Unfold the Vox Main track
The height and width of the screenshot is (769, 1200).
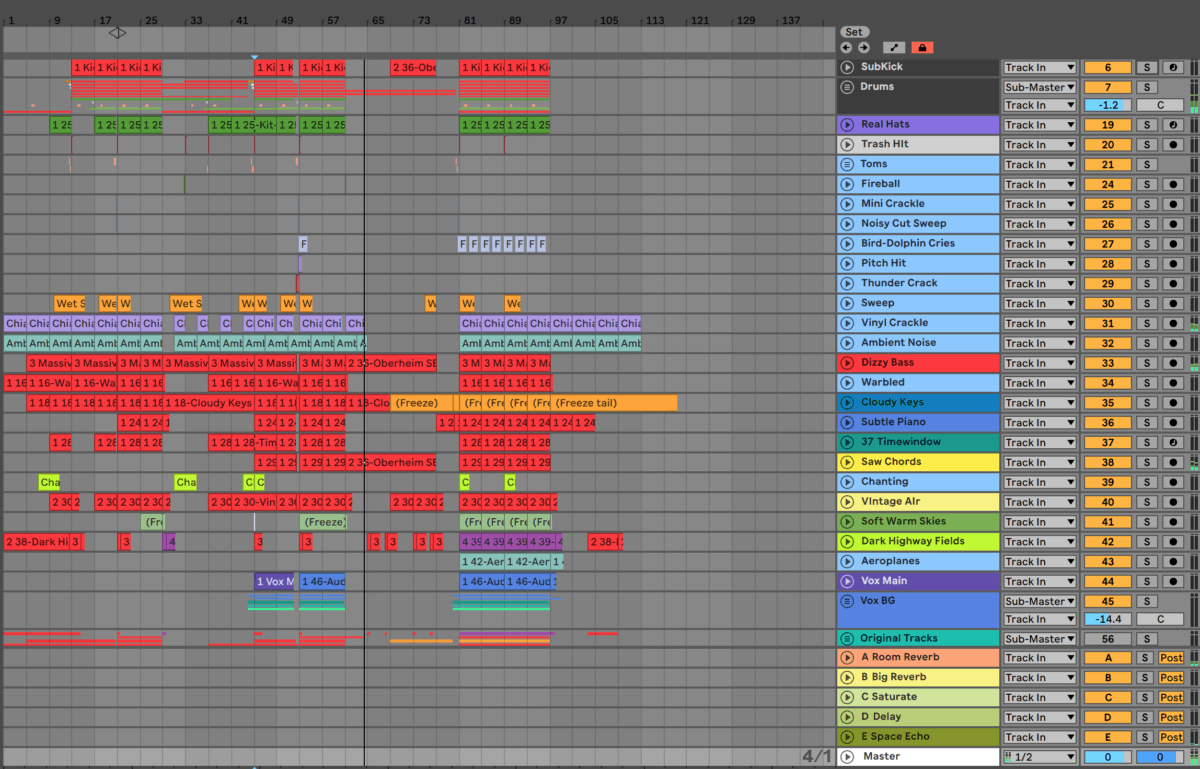(847, 581)
